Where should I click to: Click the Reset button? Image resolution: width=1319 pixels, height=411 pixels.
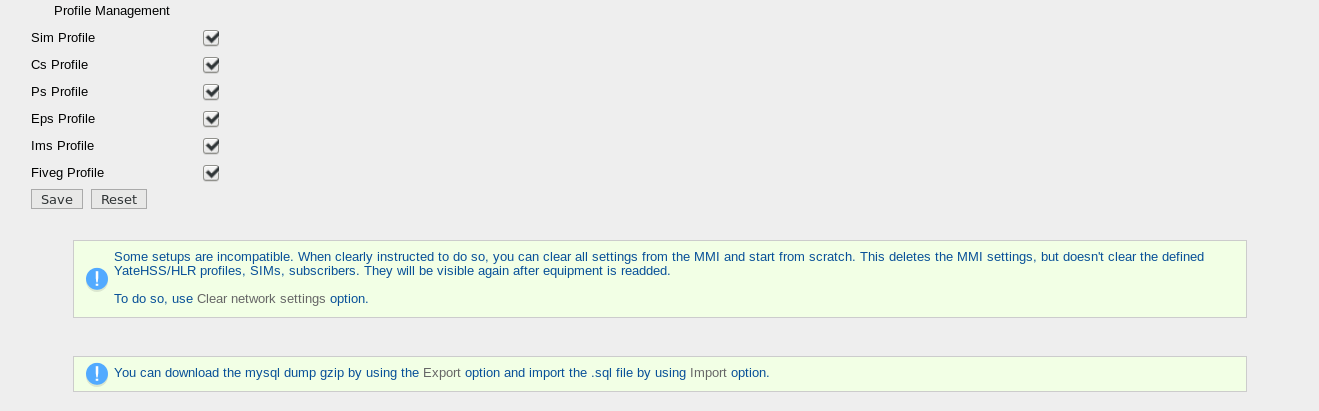pos(119,199)
